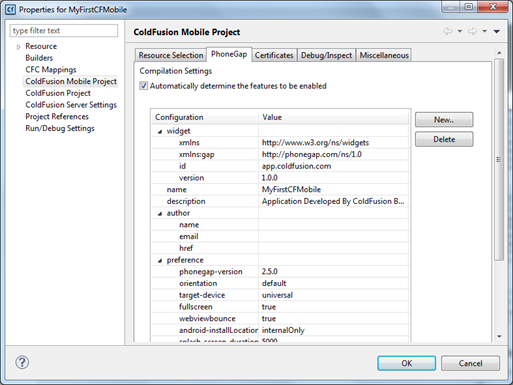Image resolution: width=513 pixels, height=385 pixels.
Task: Click the phonegap-version value 2.5.0
Action: pos(270,272)
